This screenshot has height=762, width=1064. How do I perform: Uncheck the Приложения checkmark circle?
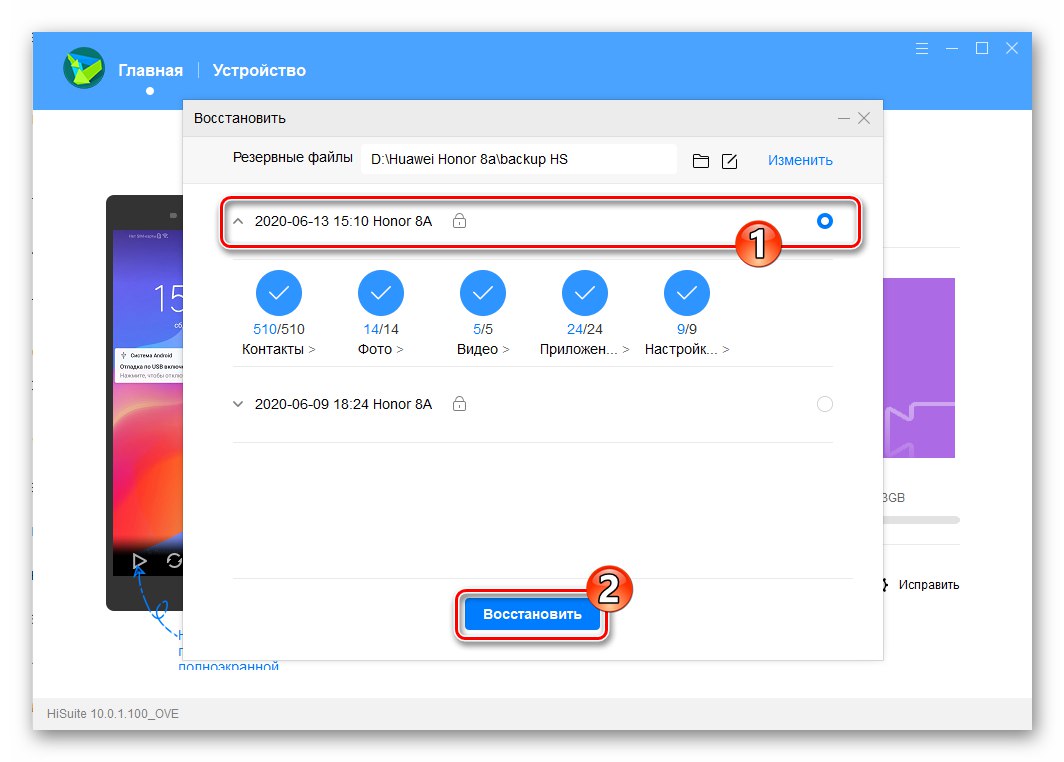pyautogui.click(x=585, y=293)
